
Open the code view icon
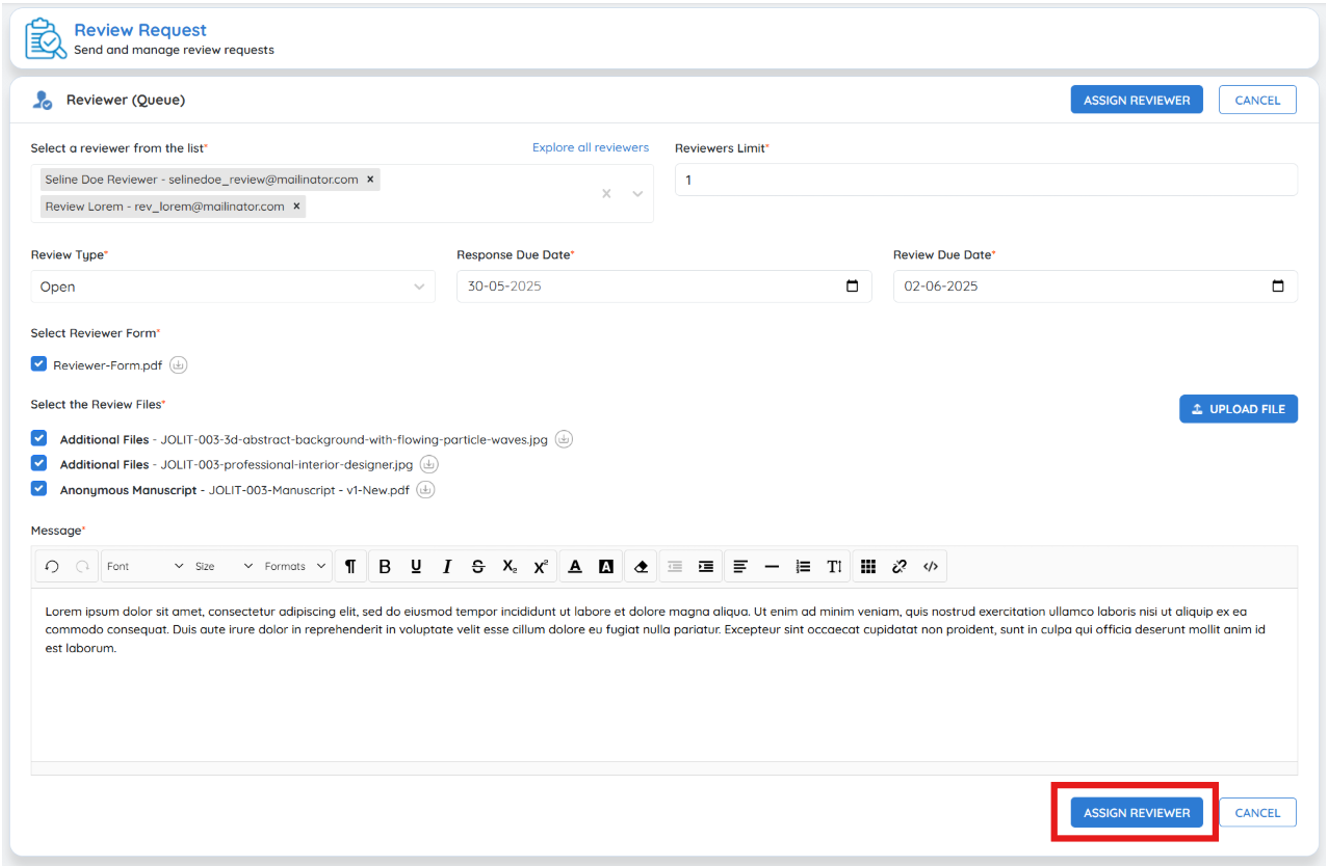point(930,566)
